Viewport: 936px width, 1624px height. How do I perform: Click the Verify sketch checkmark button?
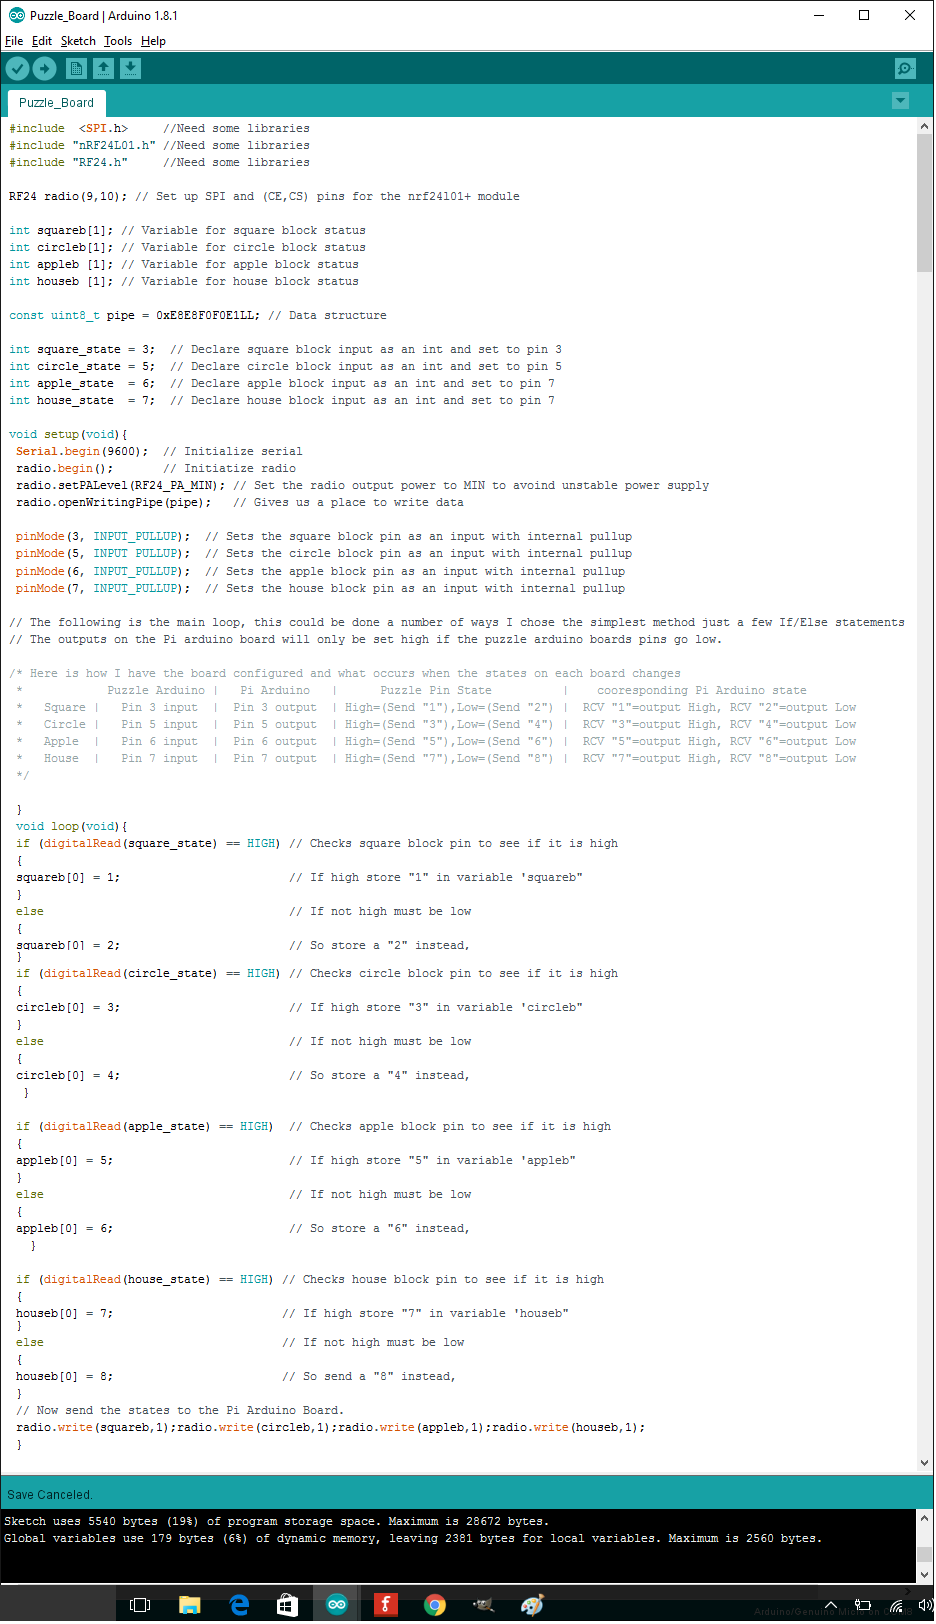pos(18,68)
